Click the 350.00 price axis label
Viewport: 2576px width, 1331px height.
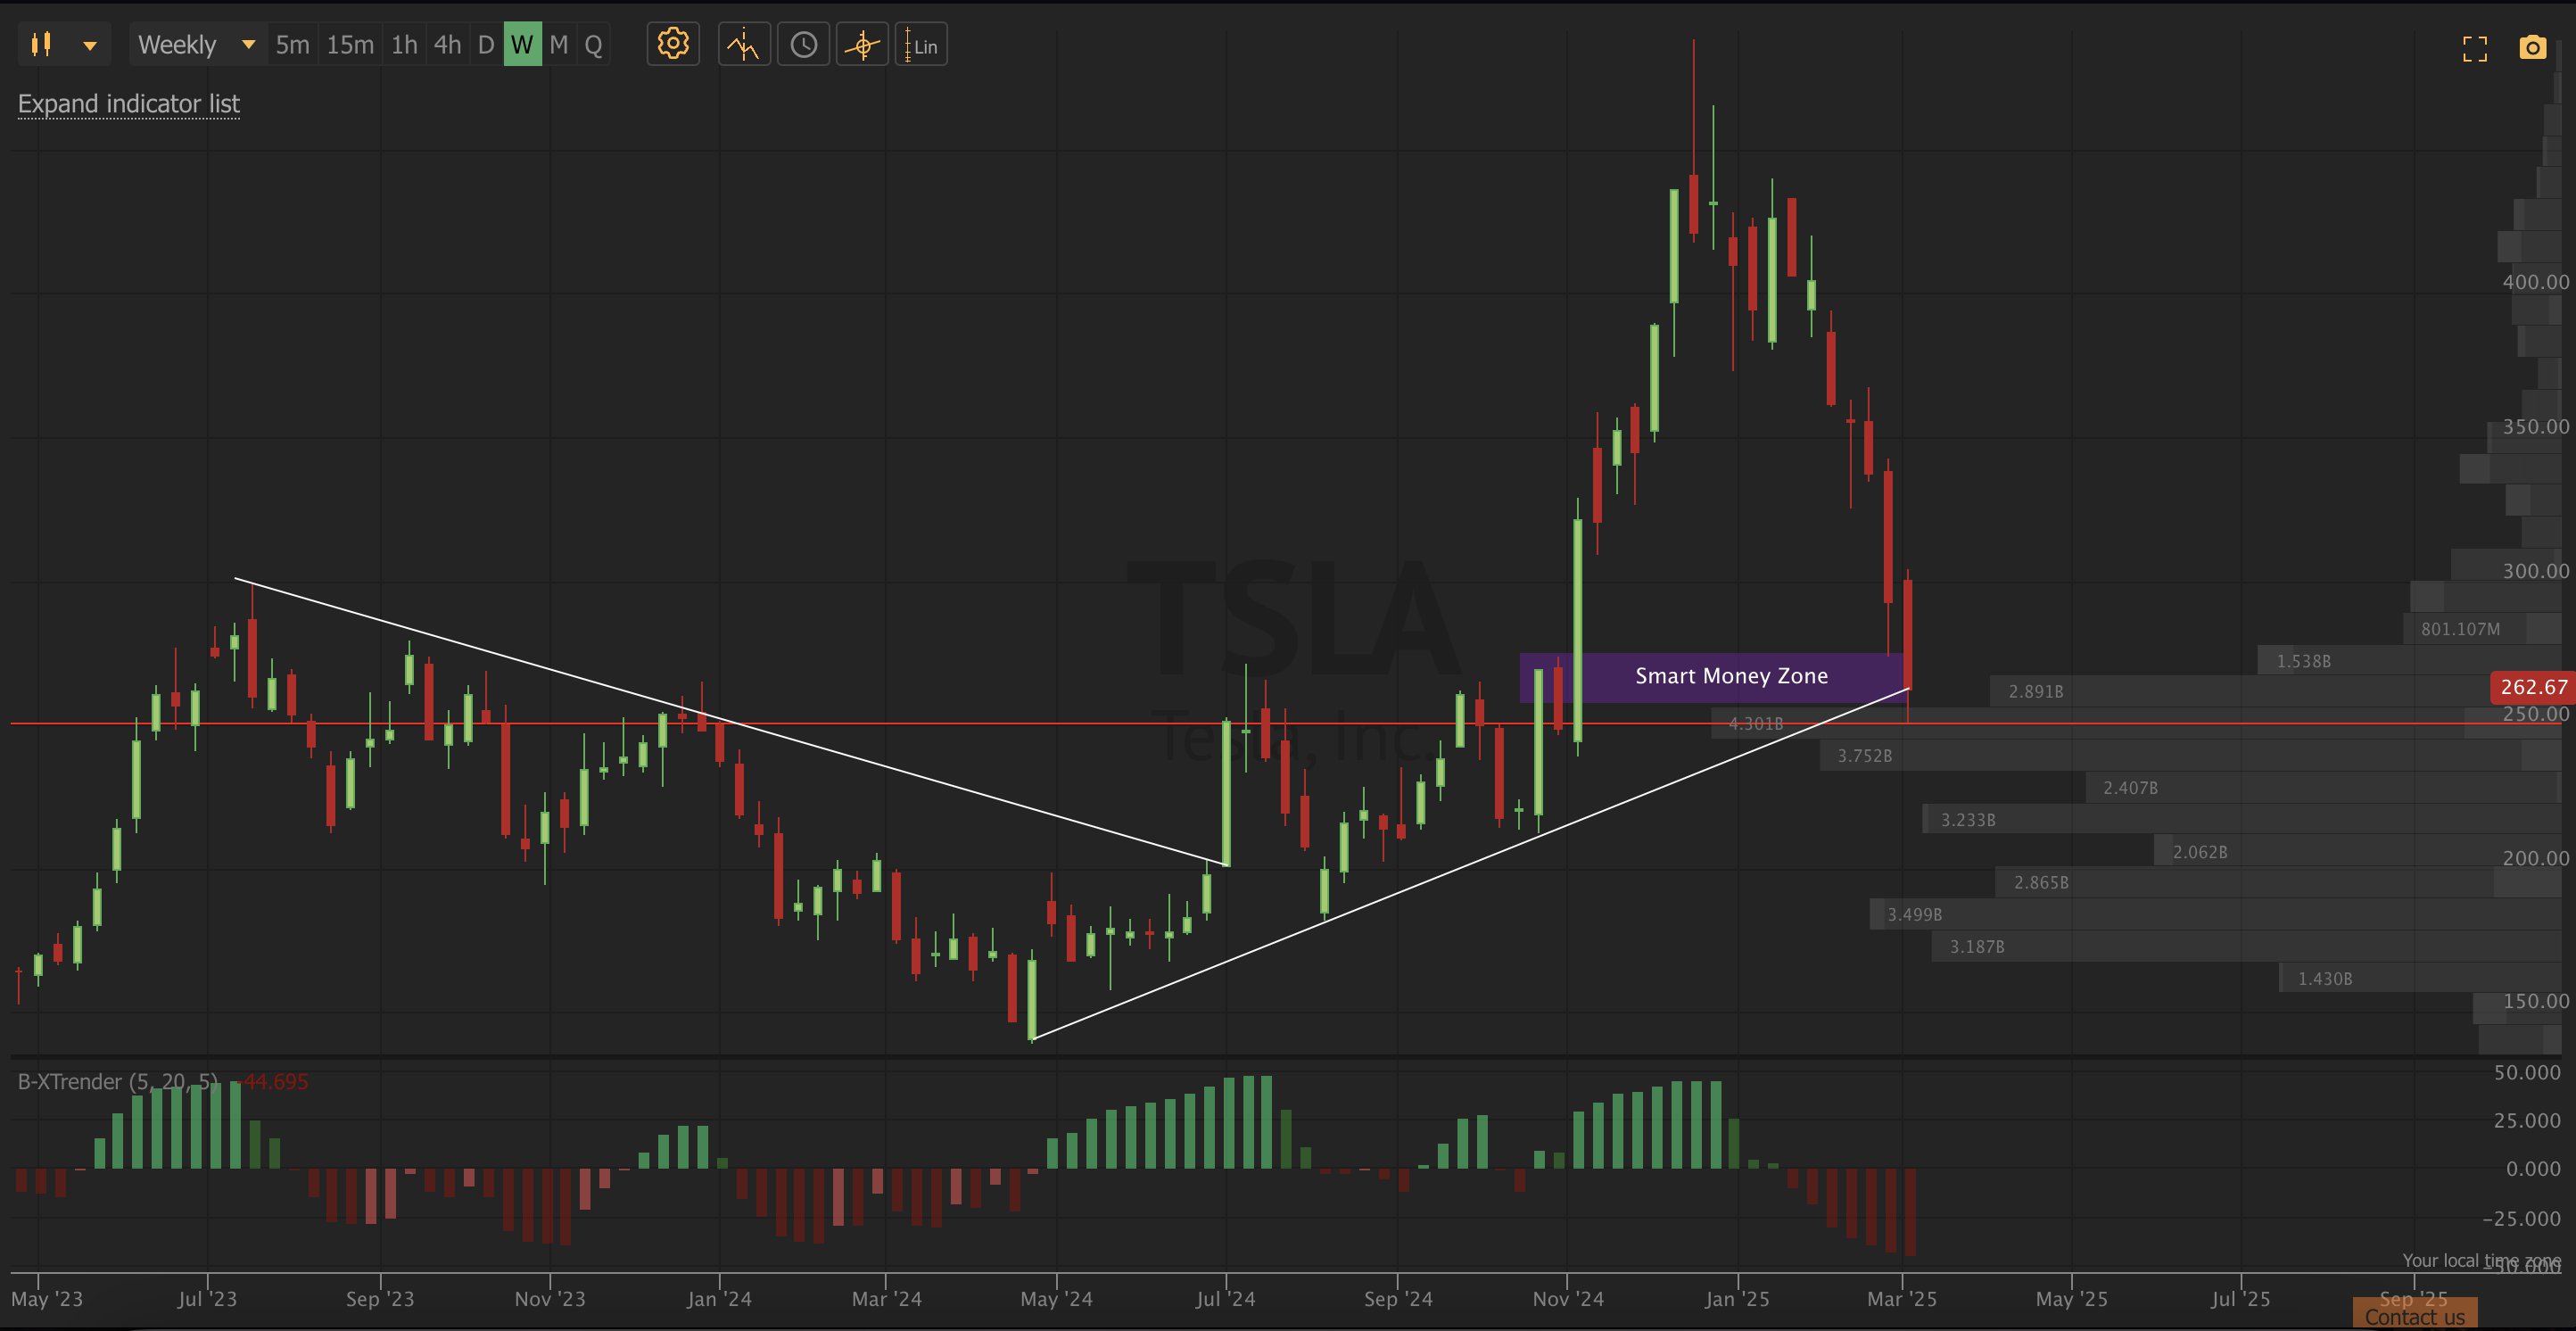[x=2535, y=427]
